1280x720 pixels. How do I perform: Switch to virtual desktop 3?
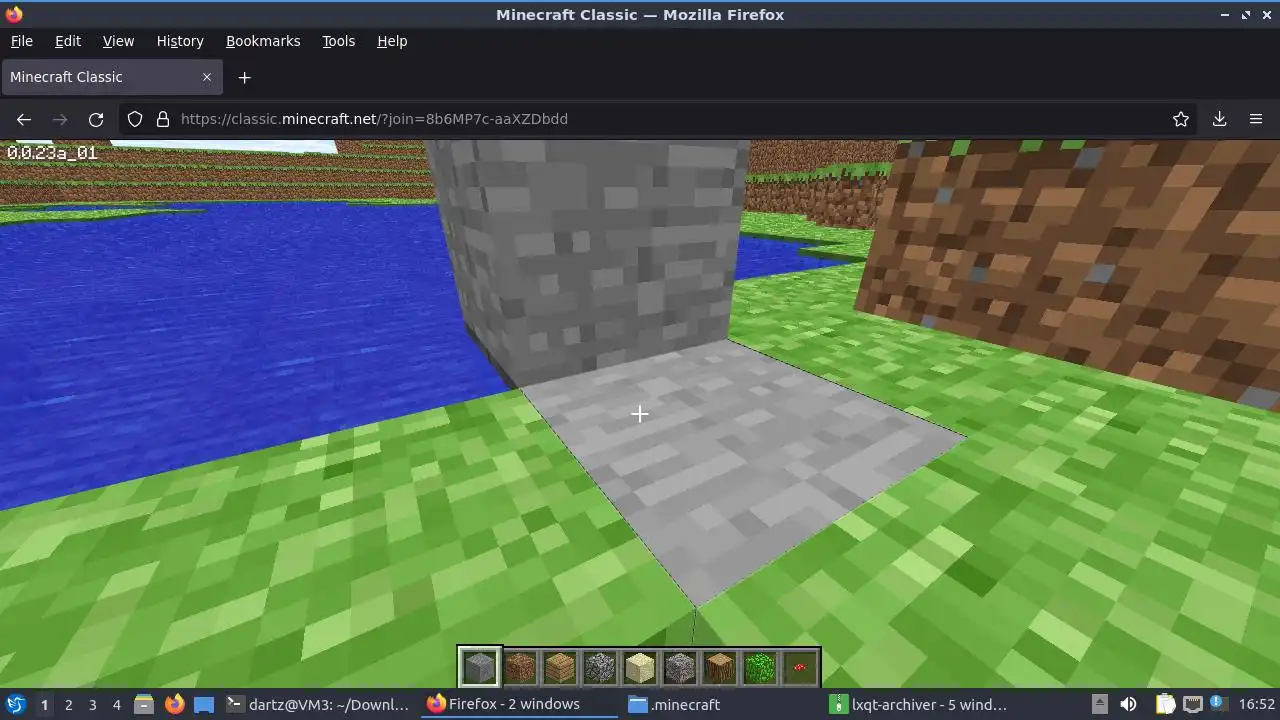tap(92, 705)
